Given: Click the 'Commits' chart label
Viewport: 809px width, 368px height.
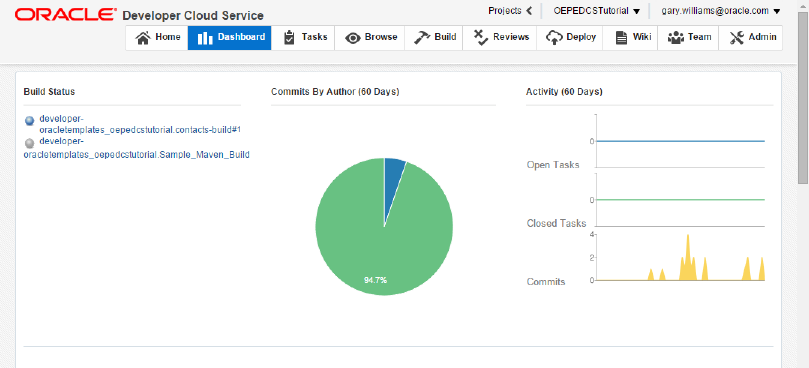Looking at the screenshot, I should (546, 282).
